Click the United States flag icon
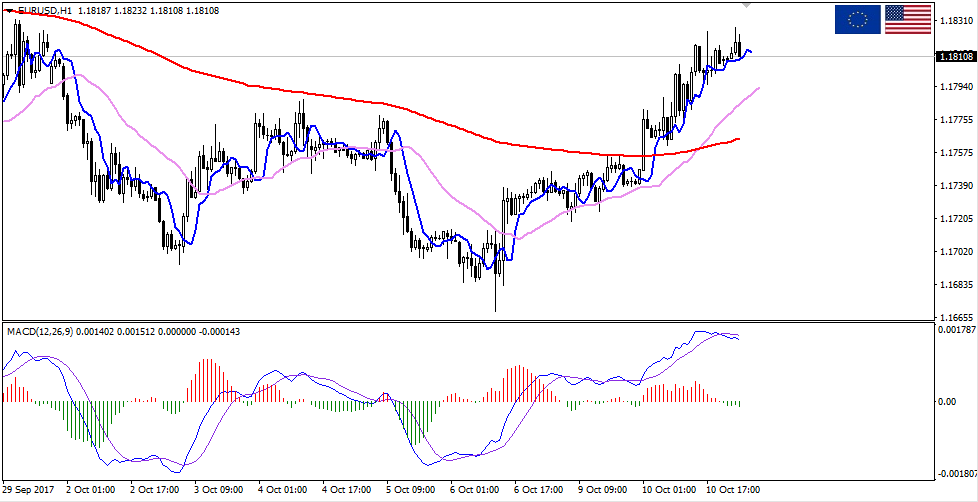Screen dimensions: 978x502 coord(908,19)
